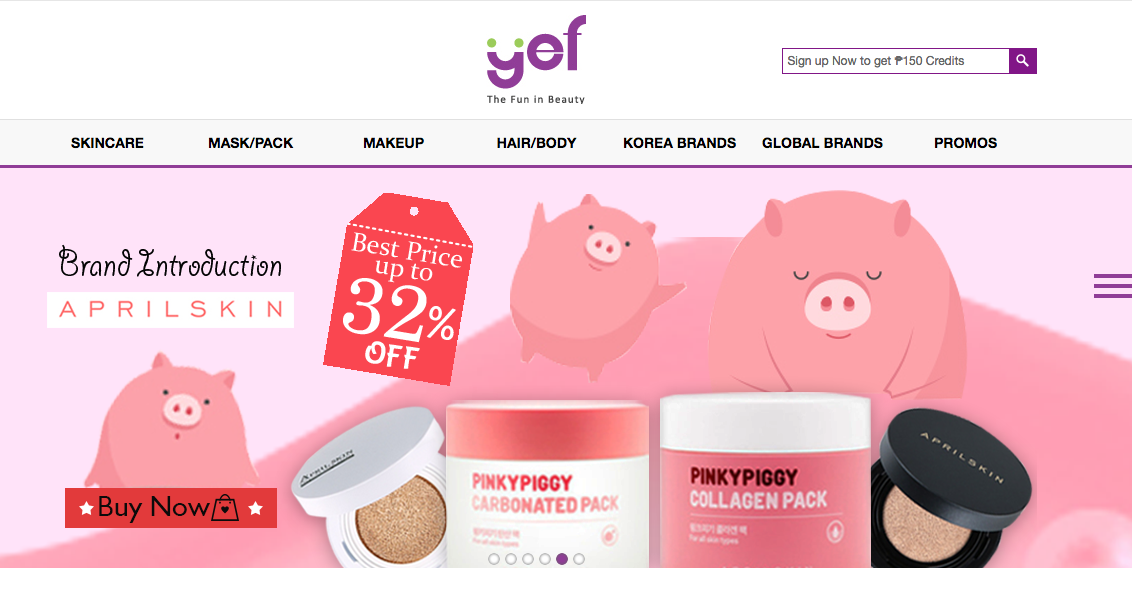Expand the HAIR/BODY category
This screenshot has width=1132, height=595.
(x=536, y=143)
